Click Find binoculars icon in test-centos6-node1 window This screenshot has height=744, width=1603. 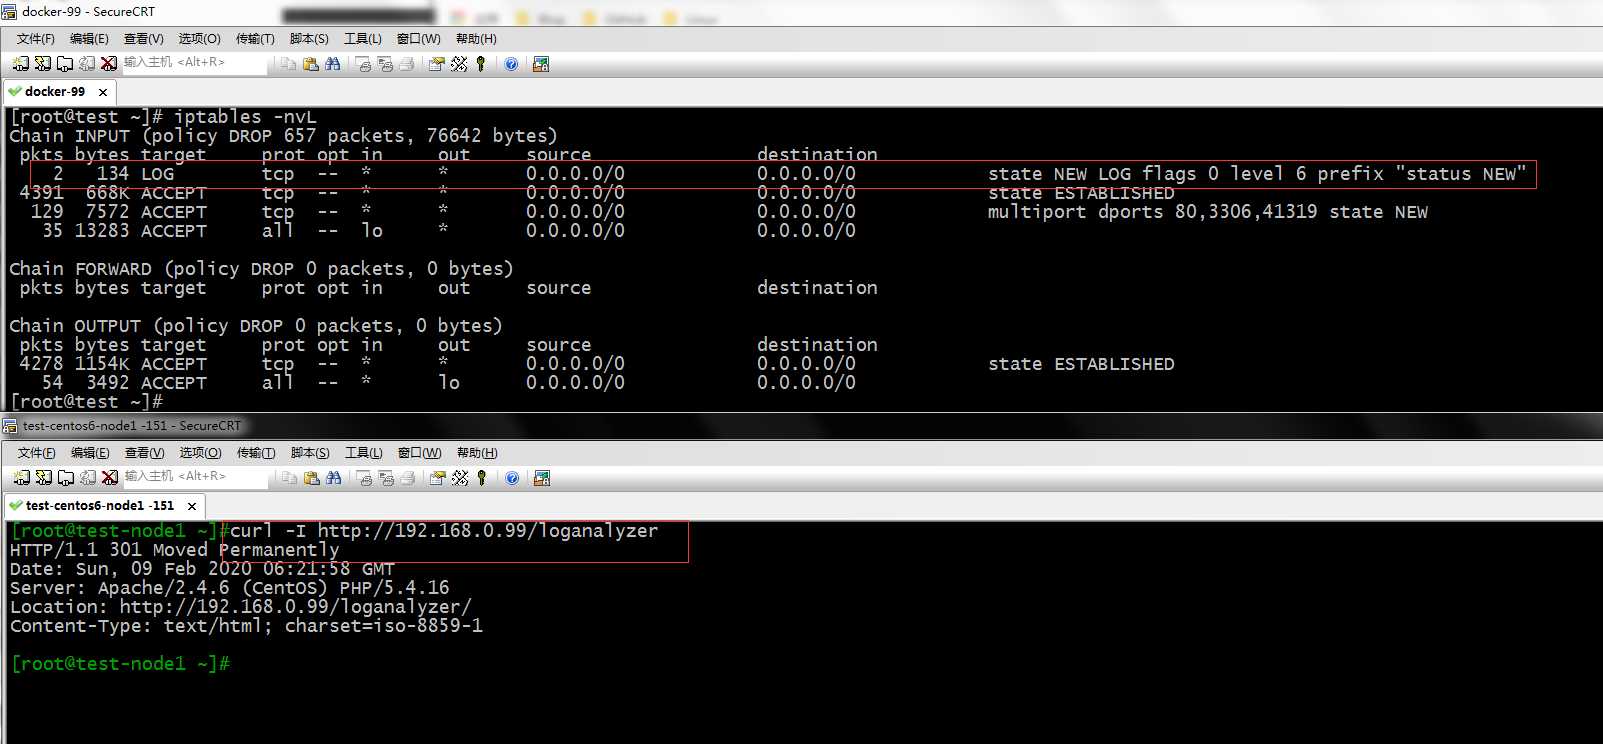pyautogui.click(x=333, y=477)
